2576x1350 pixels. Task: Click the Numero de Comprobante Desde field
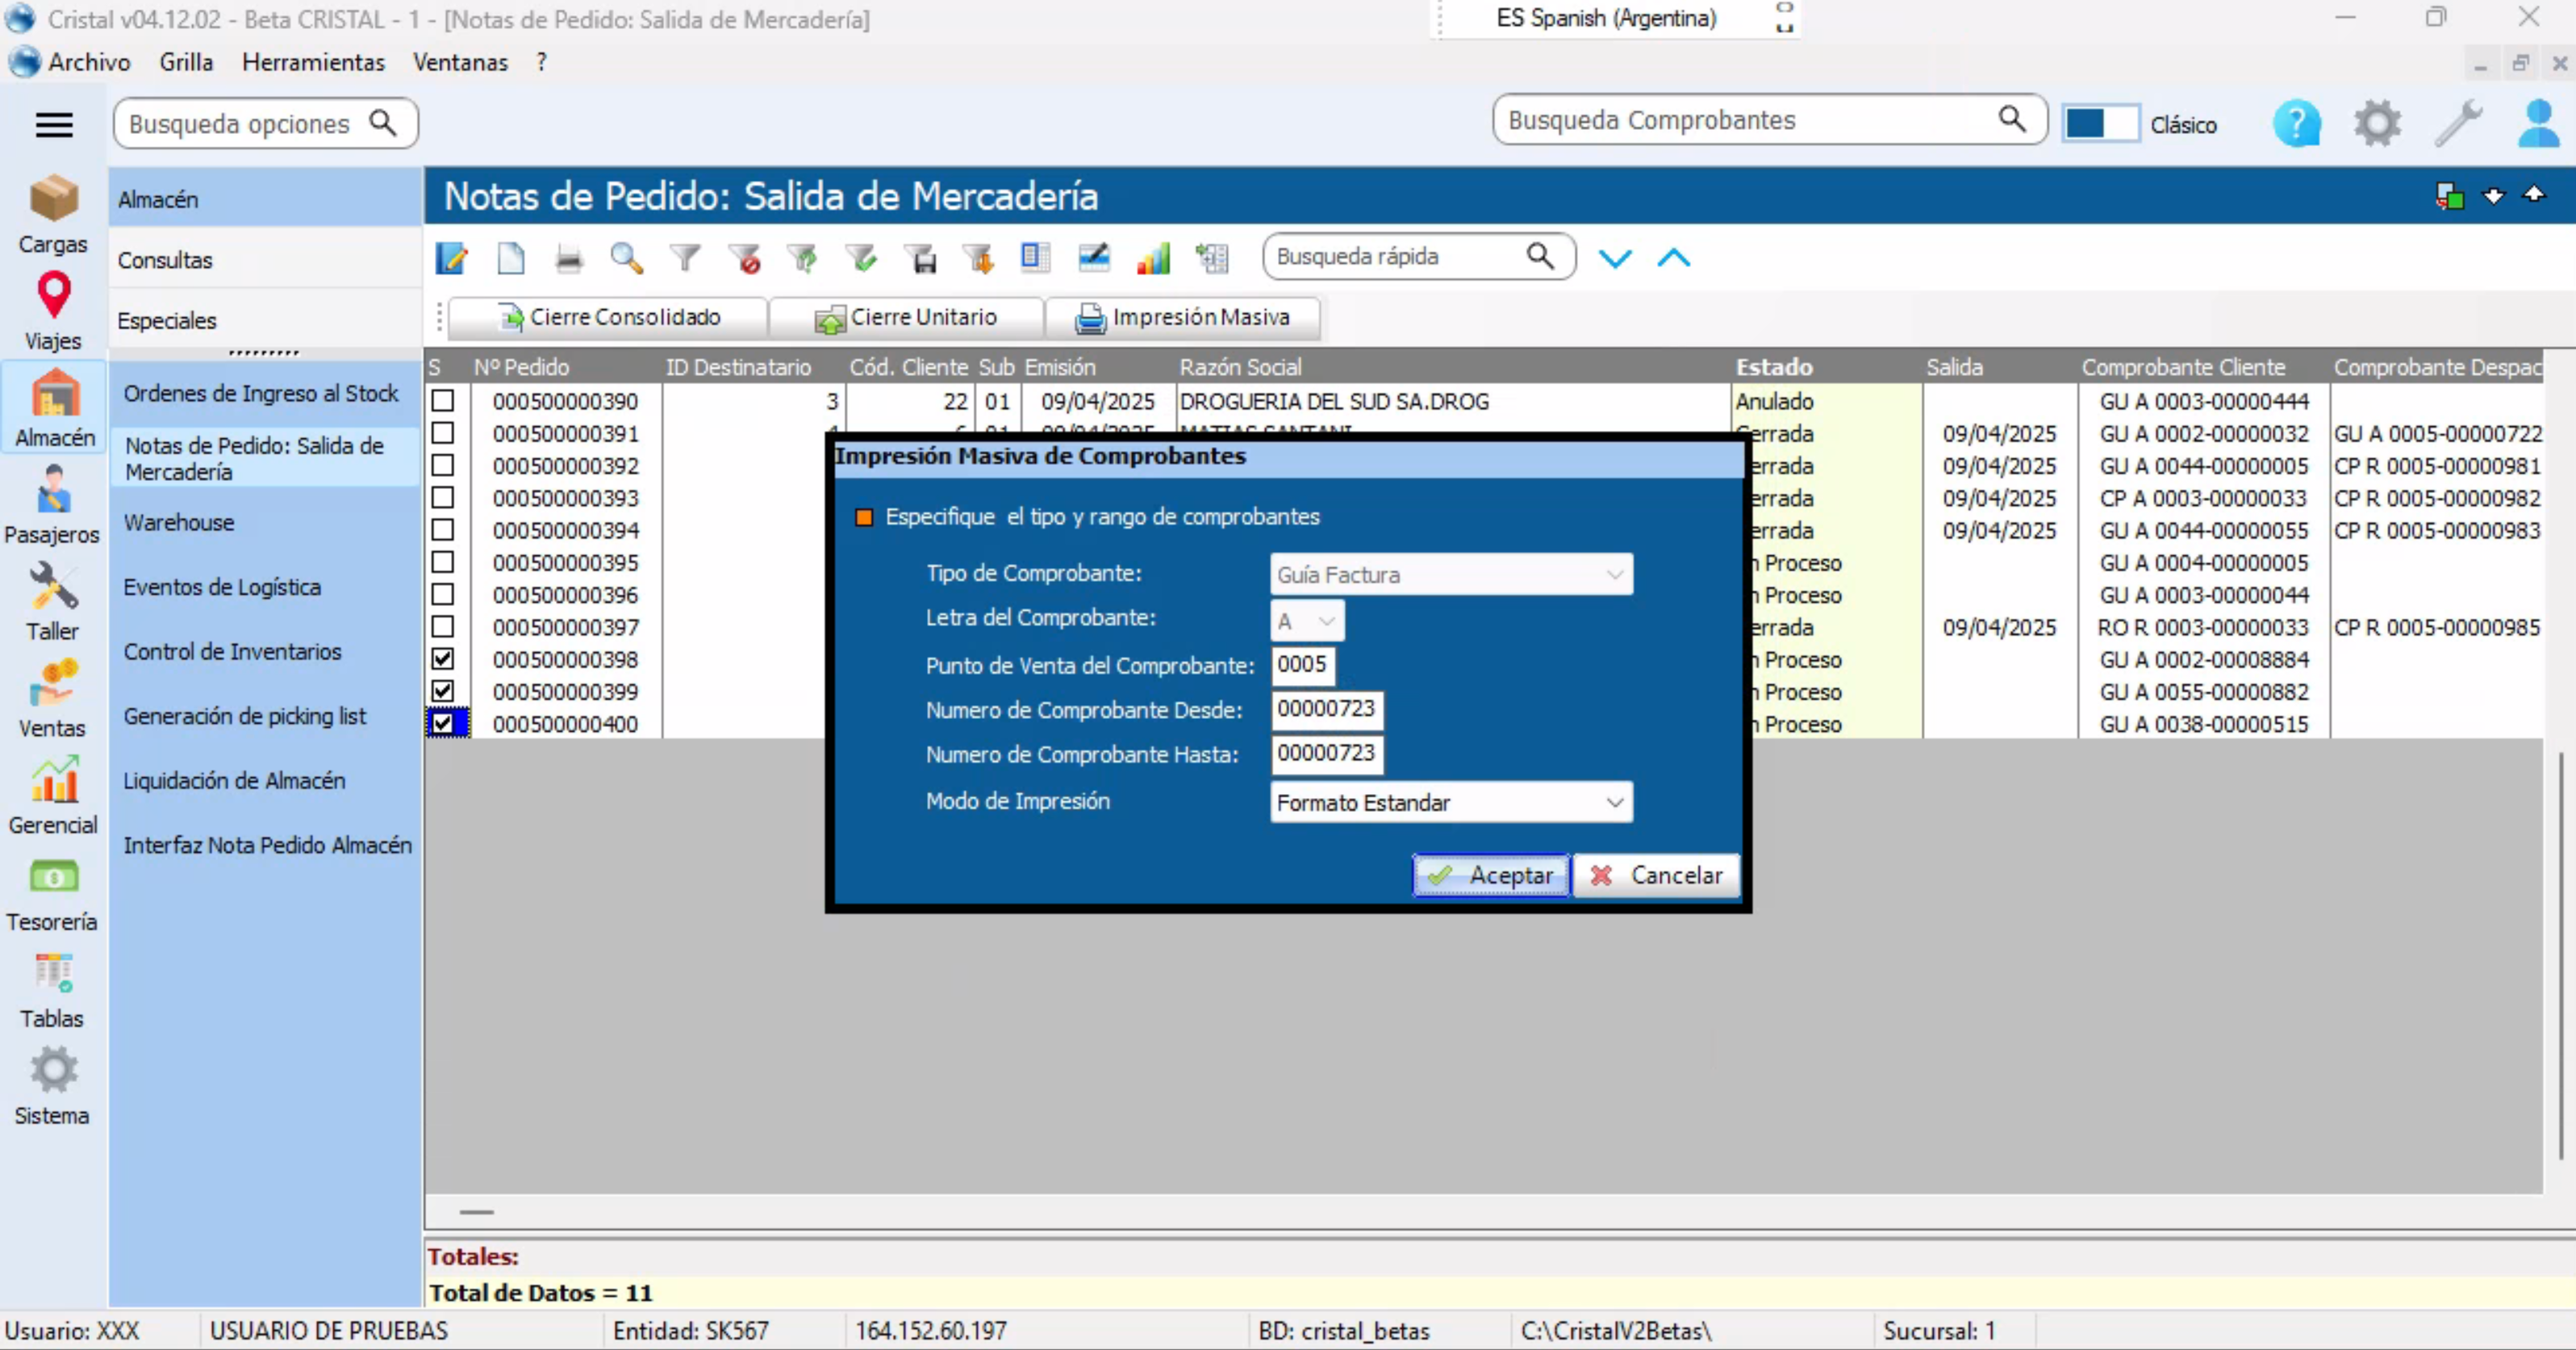[1326, 709]
